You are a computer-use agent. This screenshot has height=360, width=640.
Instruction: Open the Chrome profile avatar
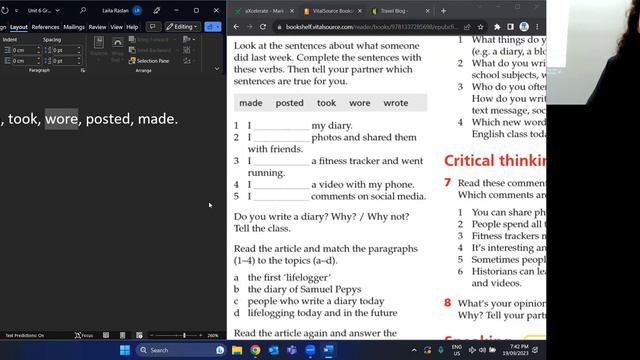pyautogui.click(x=524, y=27)
